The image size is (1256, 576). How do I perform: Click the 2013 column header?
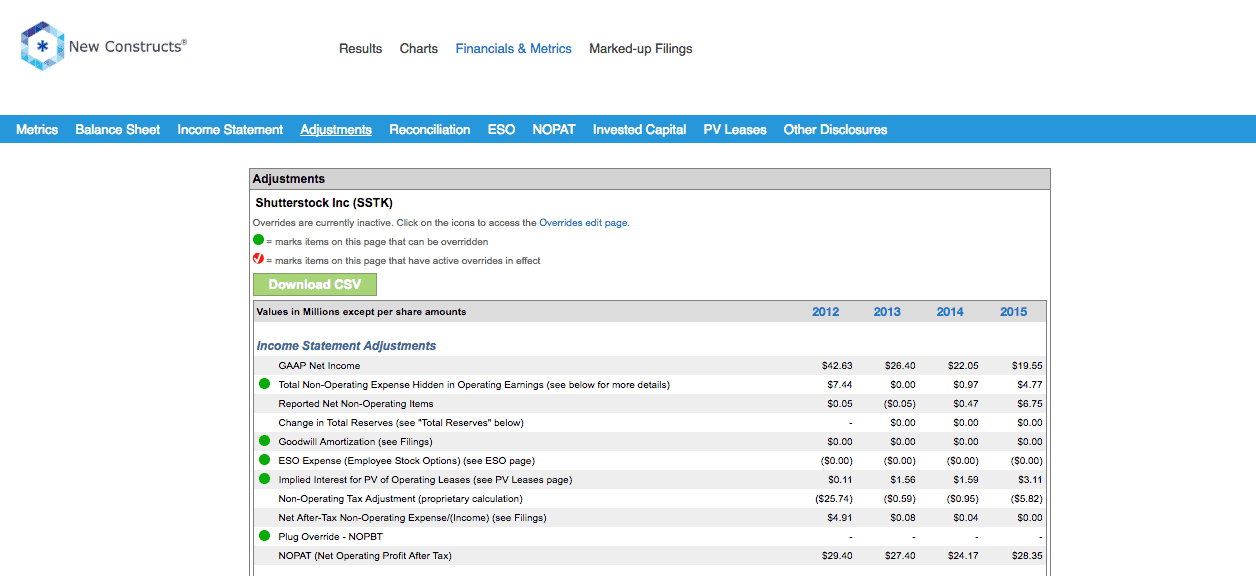click(x=887, y=312)
